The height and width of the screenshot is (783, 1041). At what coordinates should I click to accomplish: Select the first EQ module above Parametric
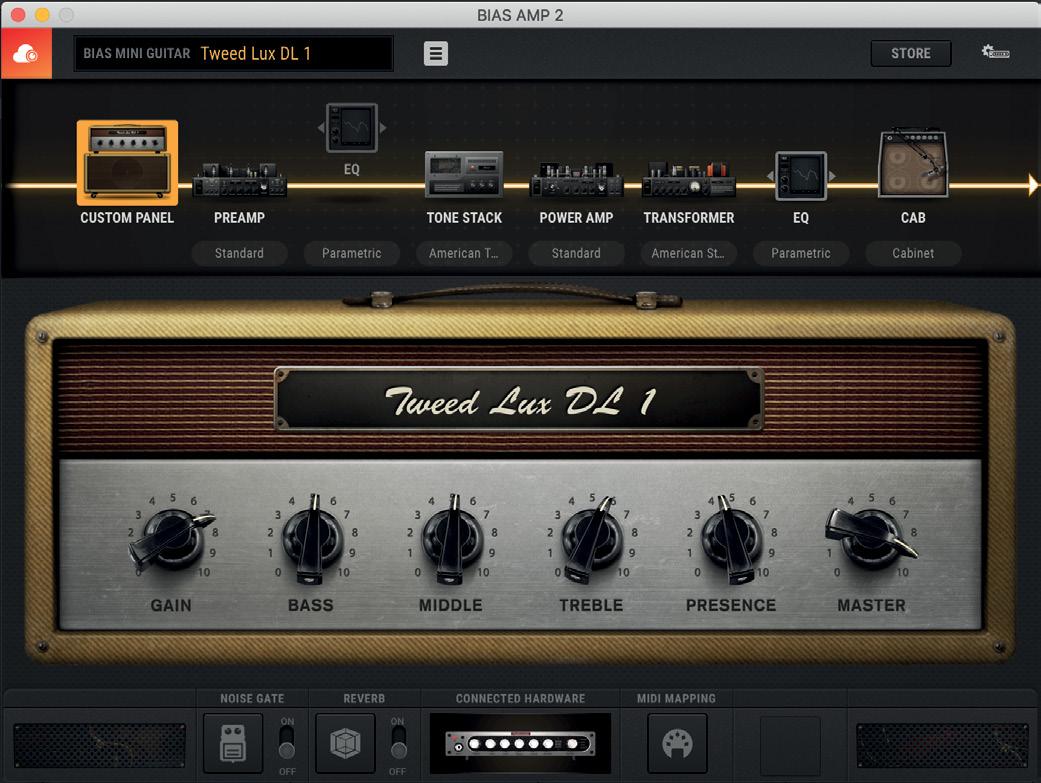tap(351, 128)
